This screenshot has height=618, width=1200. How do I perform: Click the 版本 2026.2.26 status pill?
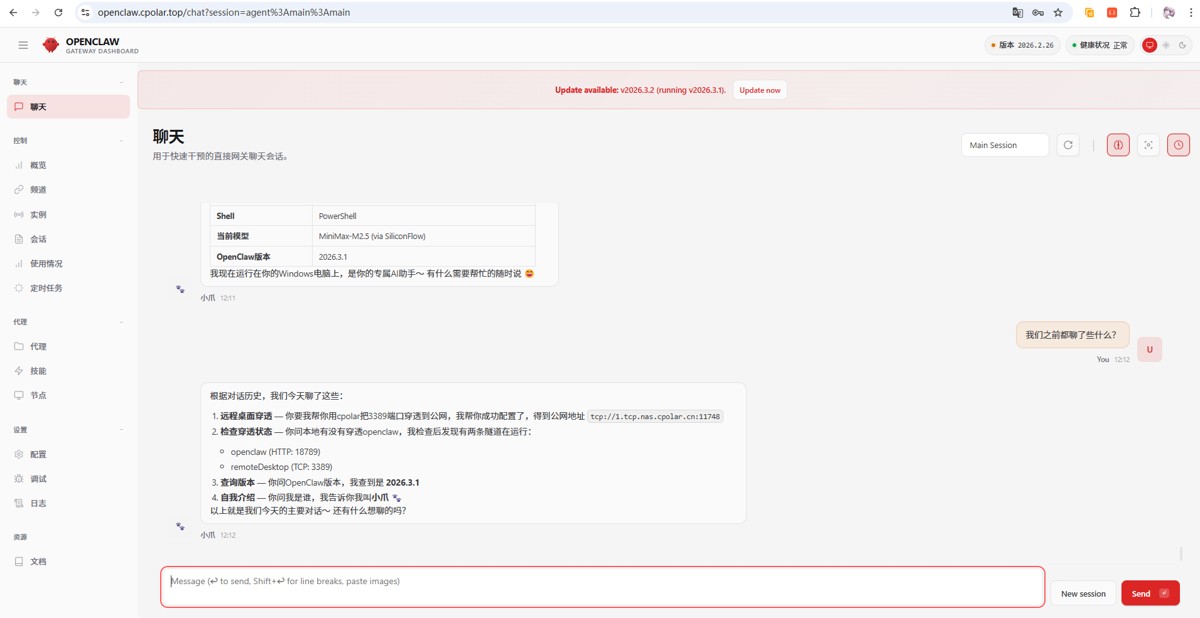[1022, 45]
